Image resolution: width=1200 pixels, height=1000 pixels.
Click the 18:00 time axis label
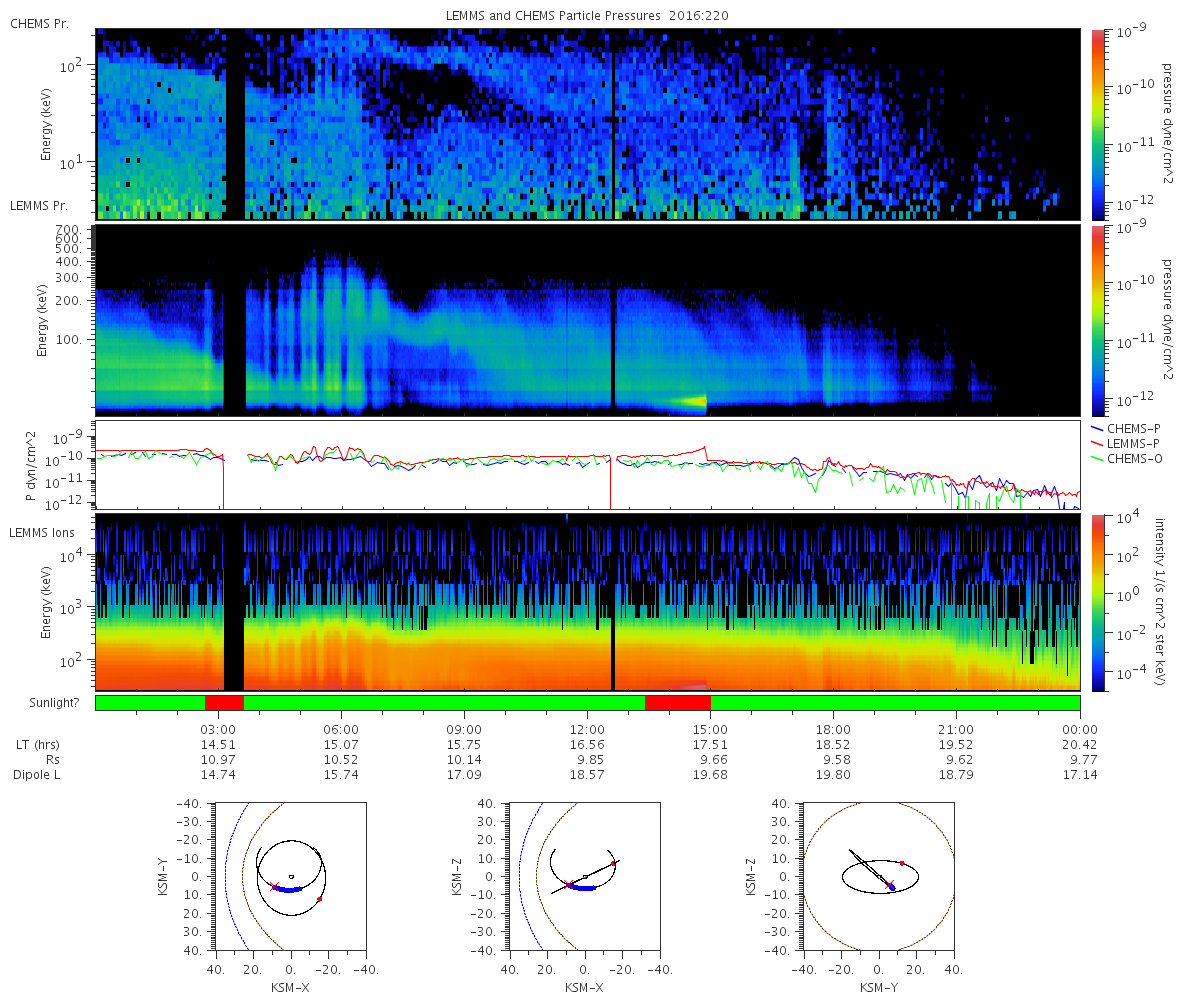834,729
